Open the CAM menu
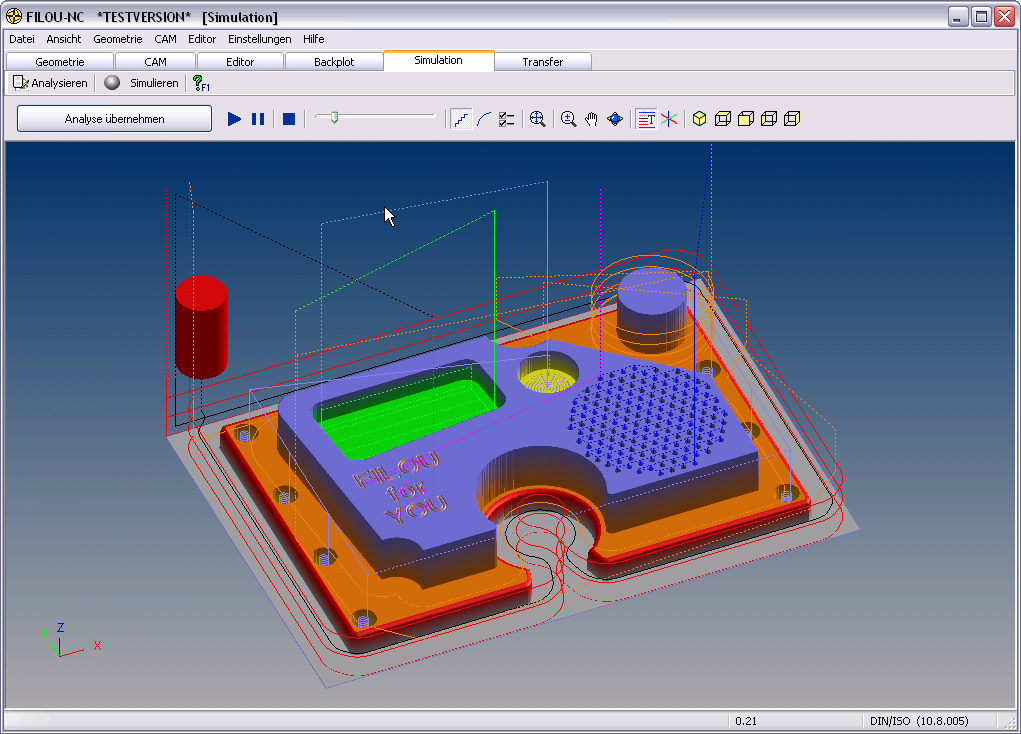Image resolution: width=1021 pixels, height=734 pixels. [x=165, y=39]
